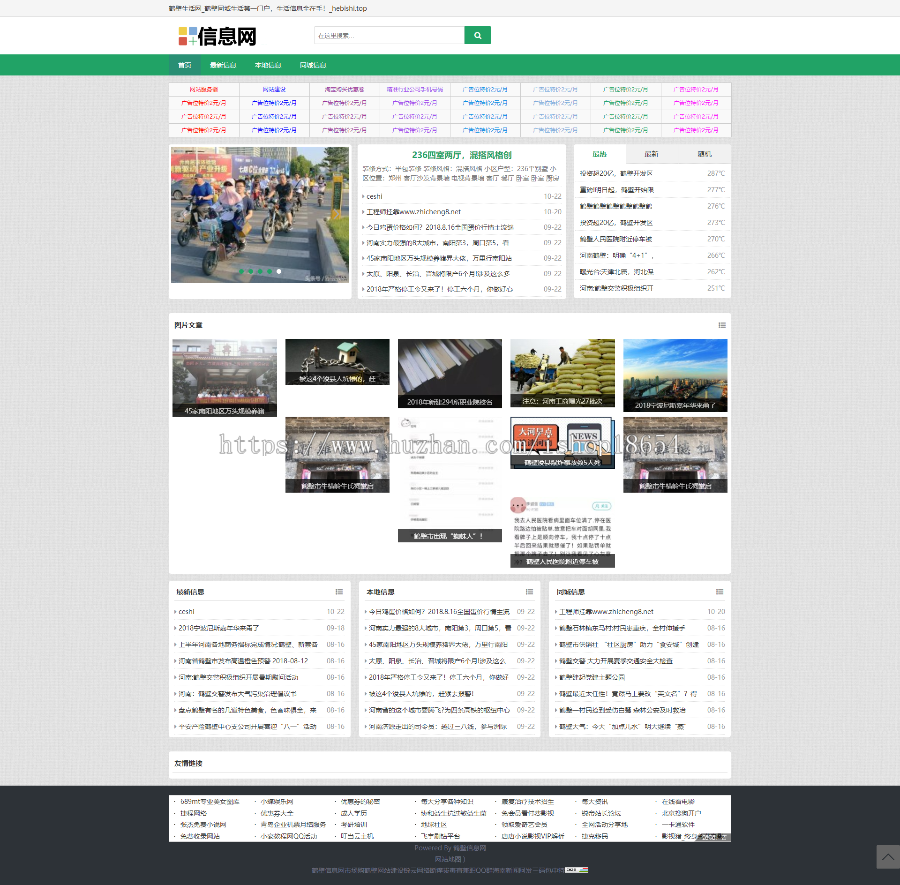Switch to the middle tab in the ranking panel
Viewport: 900px width, 885px height.
click(651, 155)
